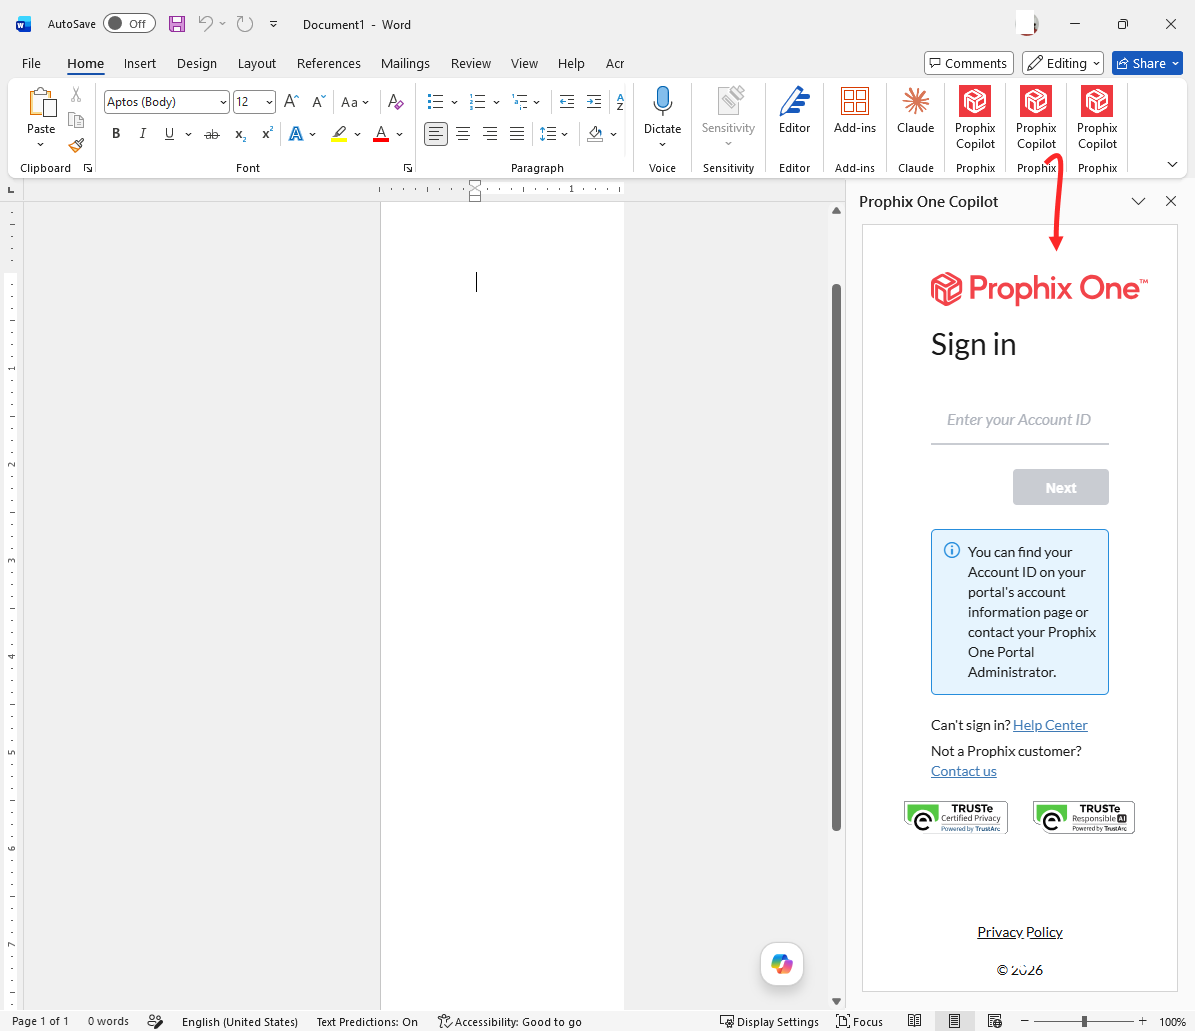Open numbering list dropdown arrow

click(496, 102)
